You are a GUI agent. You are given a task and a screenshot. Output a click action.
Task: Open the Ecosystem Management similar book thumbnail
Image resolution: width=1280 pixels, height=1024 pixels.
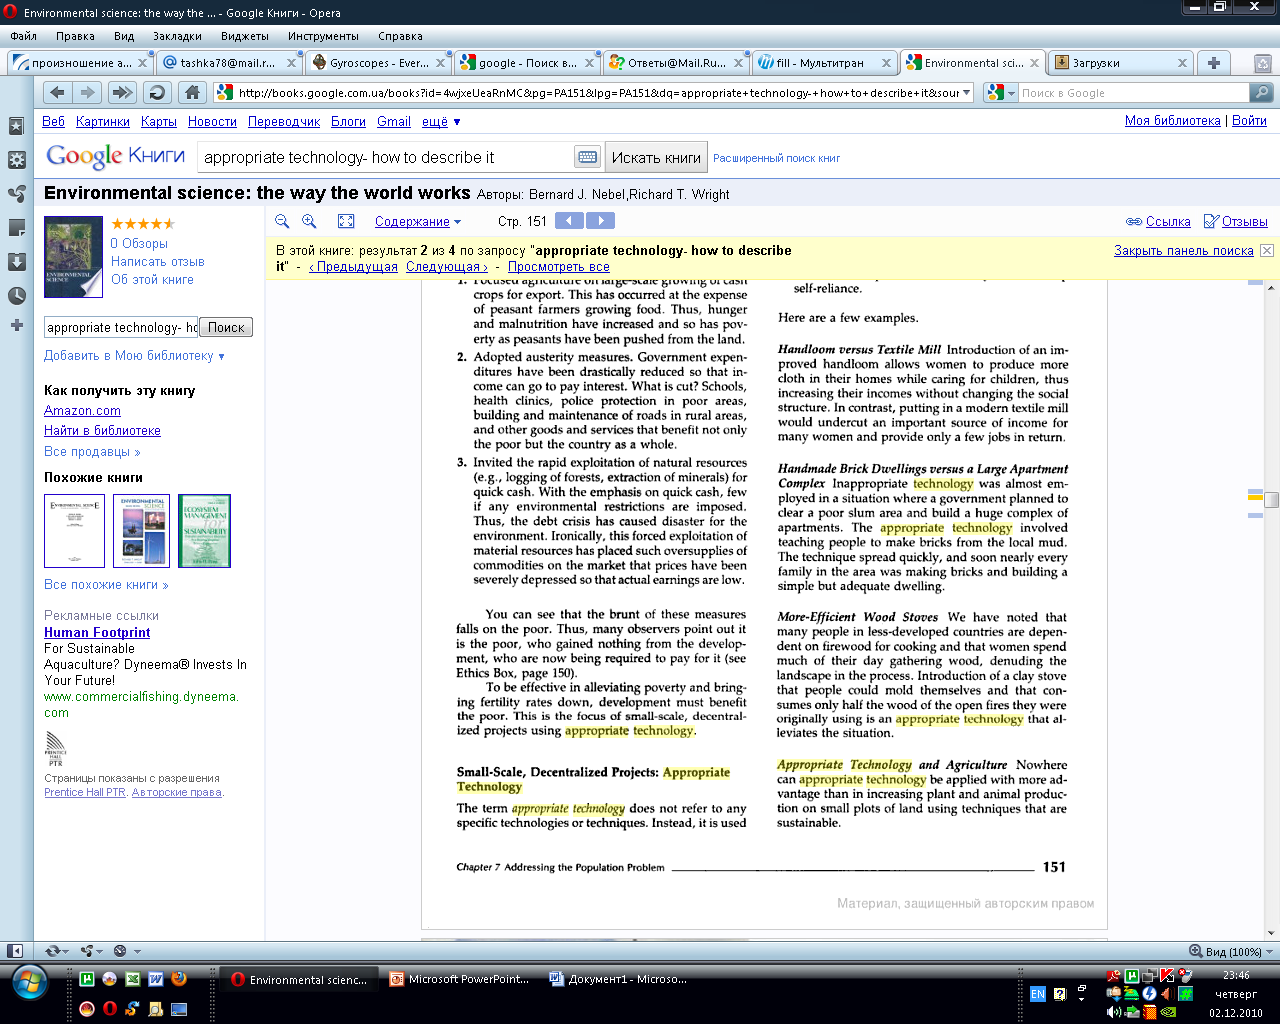coord(205,531)
